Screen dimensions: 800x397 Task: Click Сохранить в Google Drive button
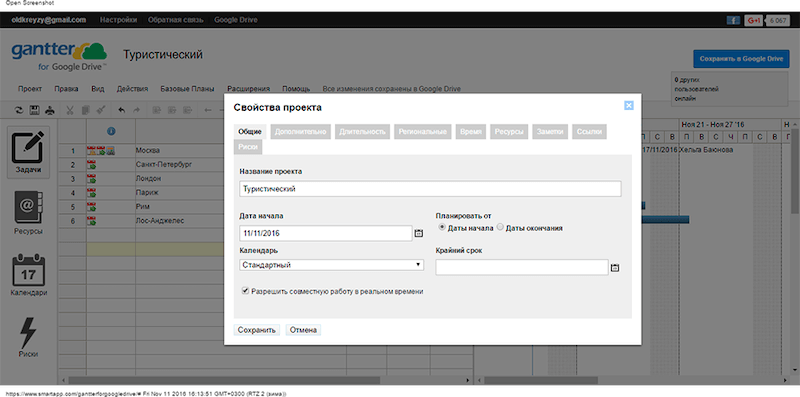pyautogui.click(x=741, y=59)
